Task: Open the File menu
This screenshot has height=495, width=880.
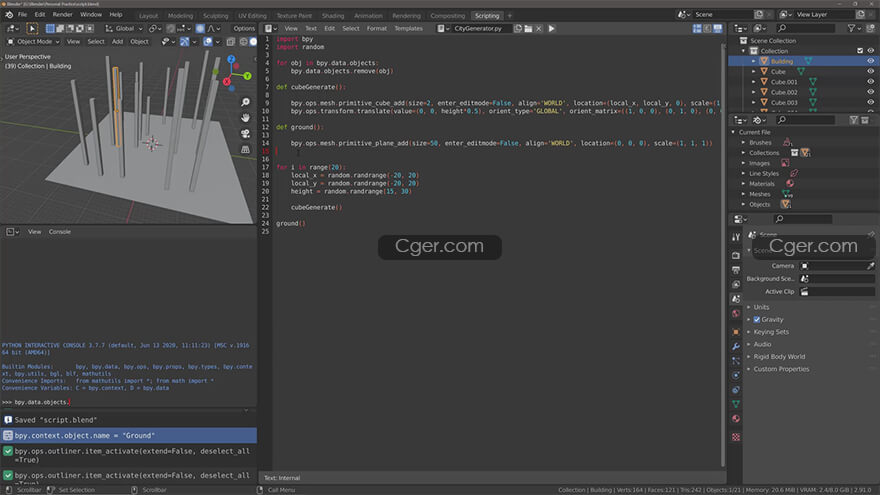Action: 22,15
